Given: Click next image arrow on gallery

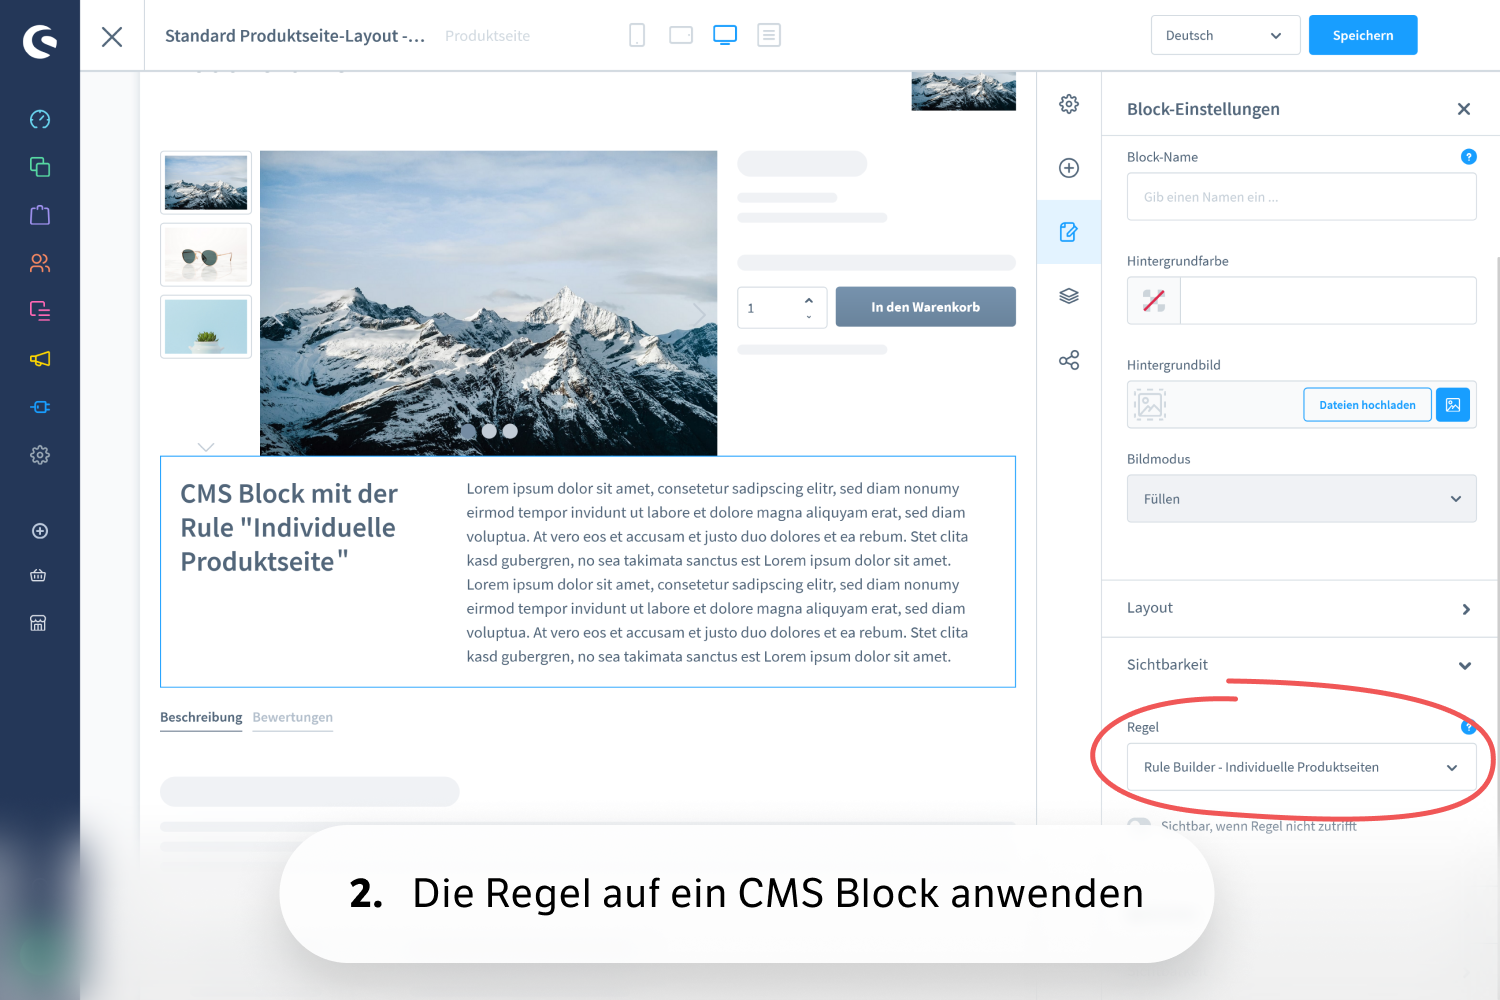Looking at the screenshot, I should point(700,314).
